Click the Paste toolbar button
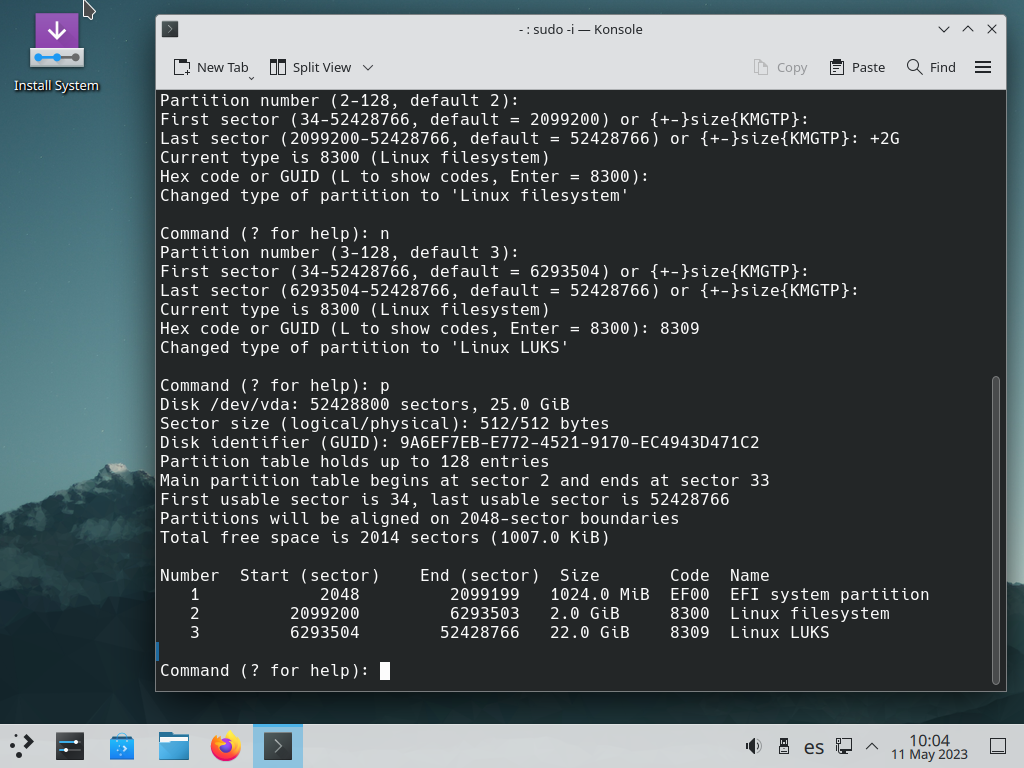Screen dimensions: 1024x768 click(x=857, y=67)
